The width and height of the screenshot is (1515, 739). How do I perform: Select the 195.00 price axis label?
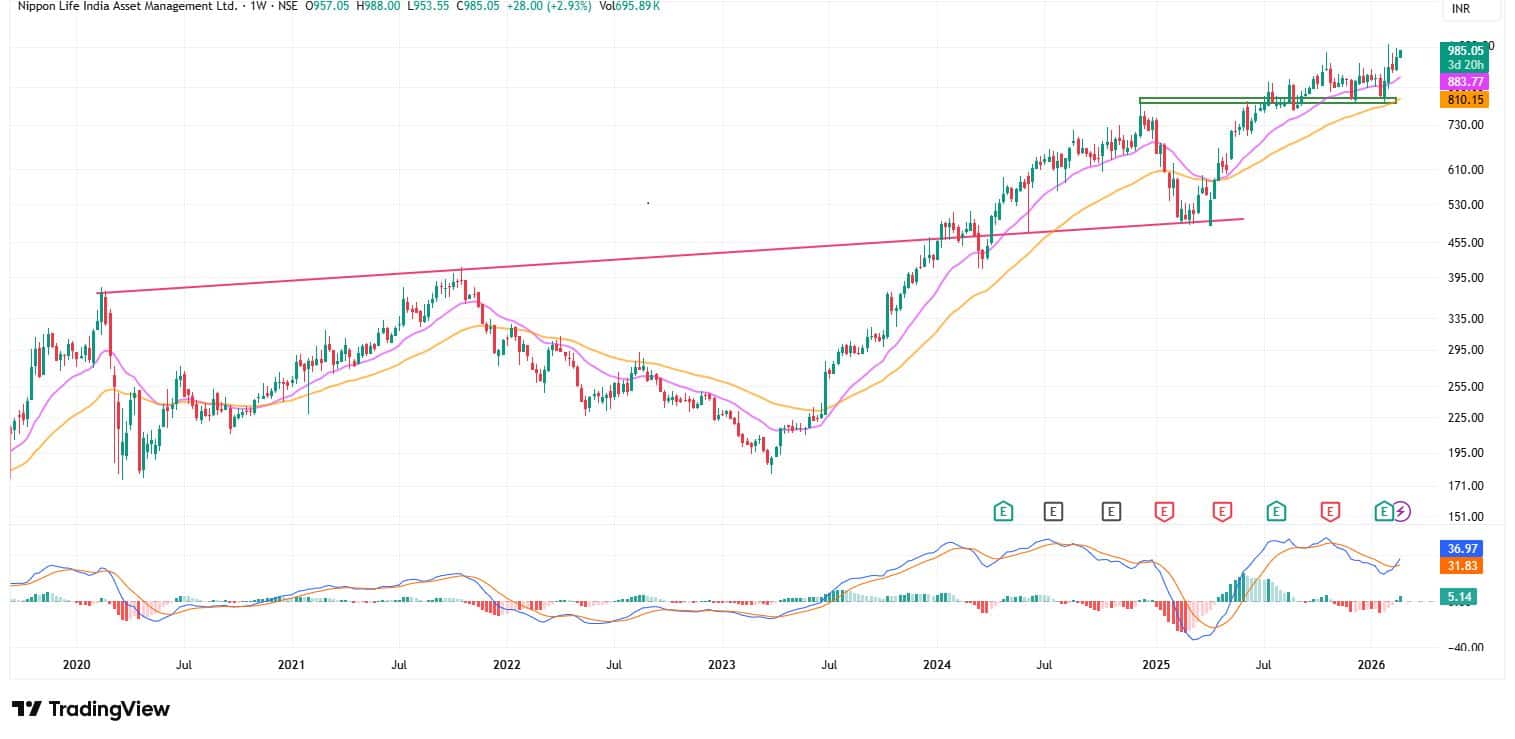(x=1464, y=453)
